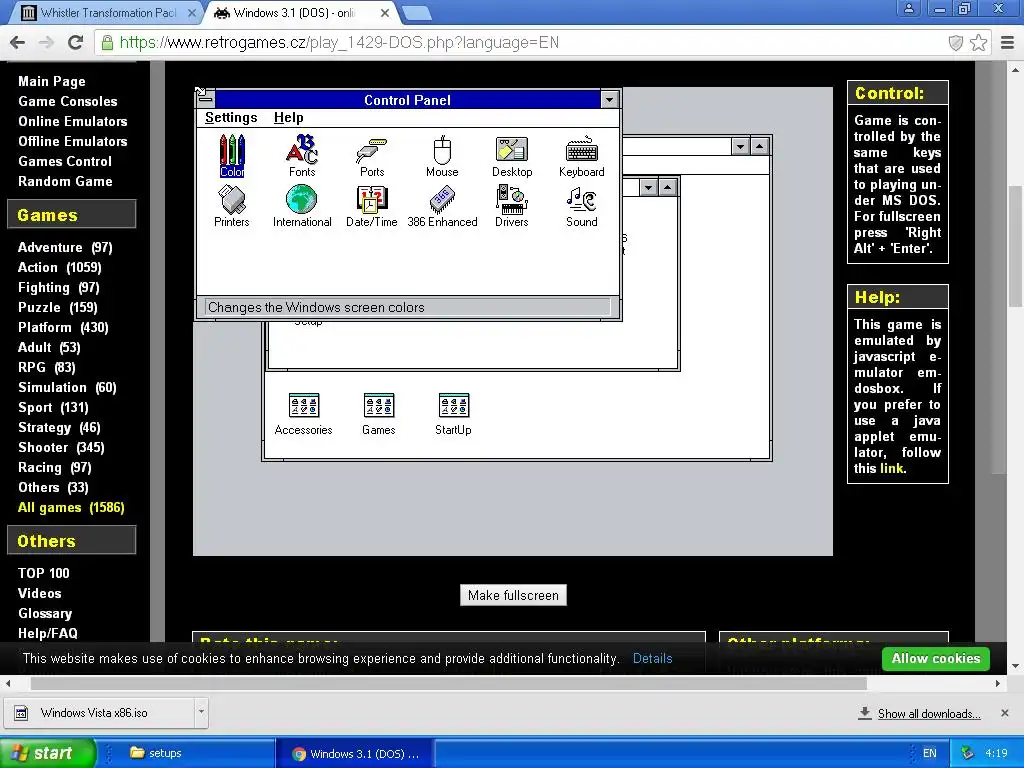Open the Main Page sidebar link

tap(52, 81)
